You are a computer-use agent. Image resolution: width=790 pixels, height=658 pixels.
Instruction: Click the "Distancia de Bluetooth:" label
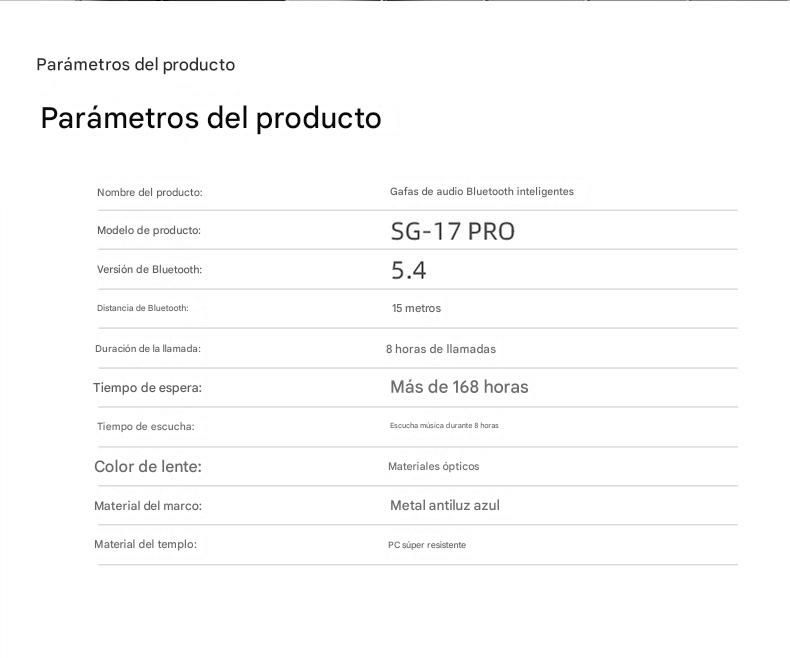[142, 308]
